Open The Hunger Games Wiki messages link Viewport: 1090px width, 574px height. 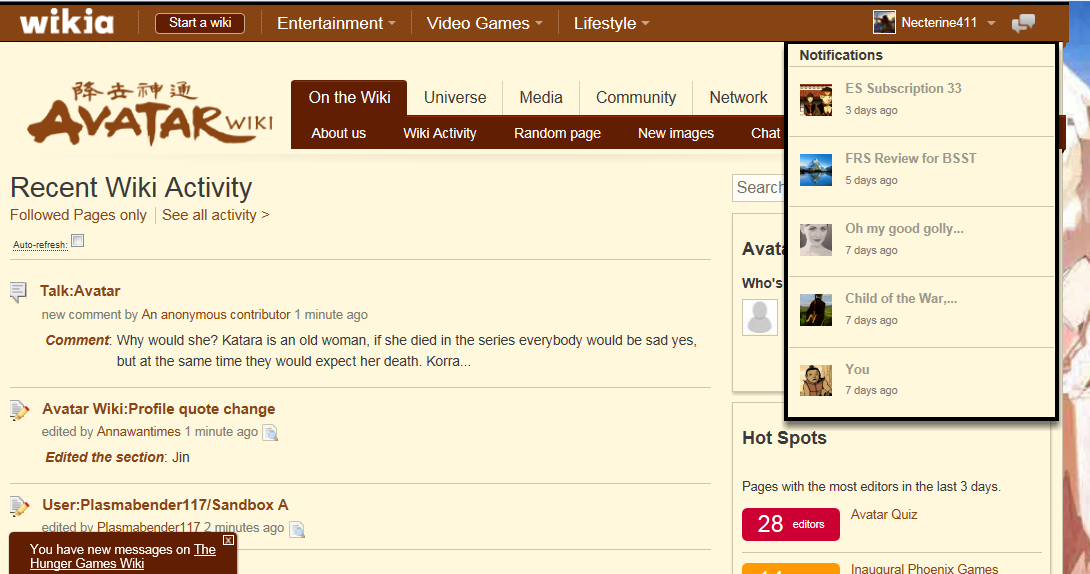(123, 557)
